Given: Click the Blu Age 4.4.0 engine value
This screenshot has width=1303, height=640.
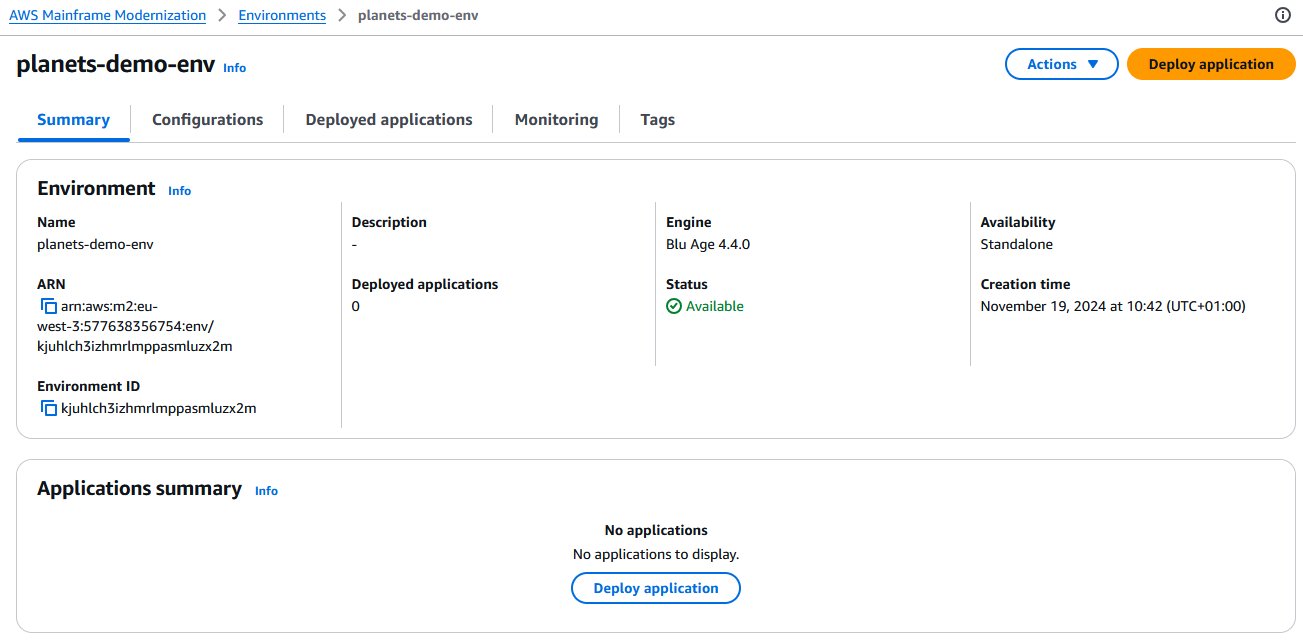Looking at the screenshot, I should tap(707, 244).
